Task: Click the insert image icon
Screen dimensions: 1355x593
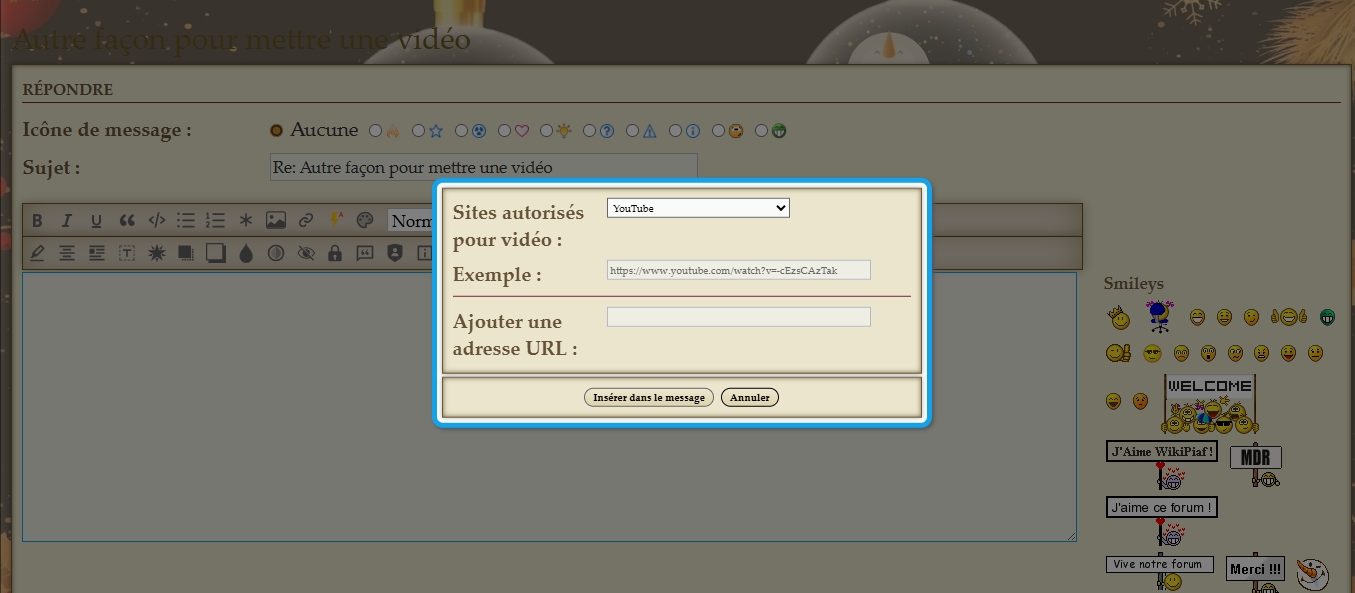Action: pos(276,221)
